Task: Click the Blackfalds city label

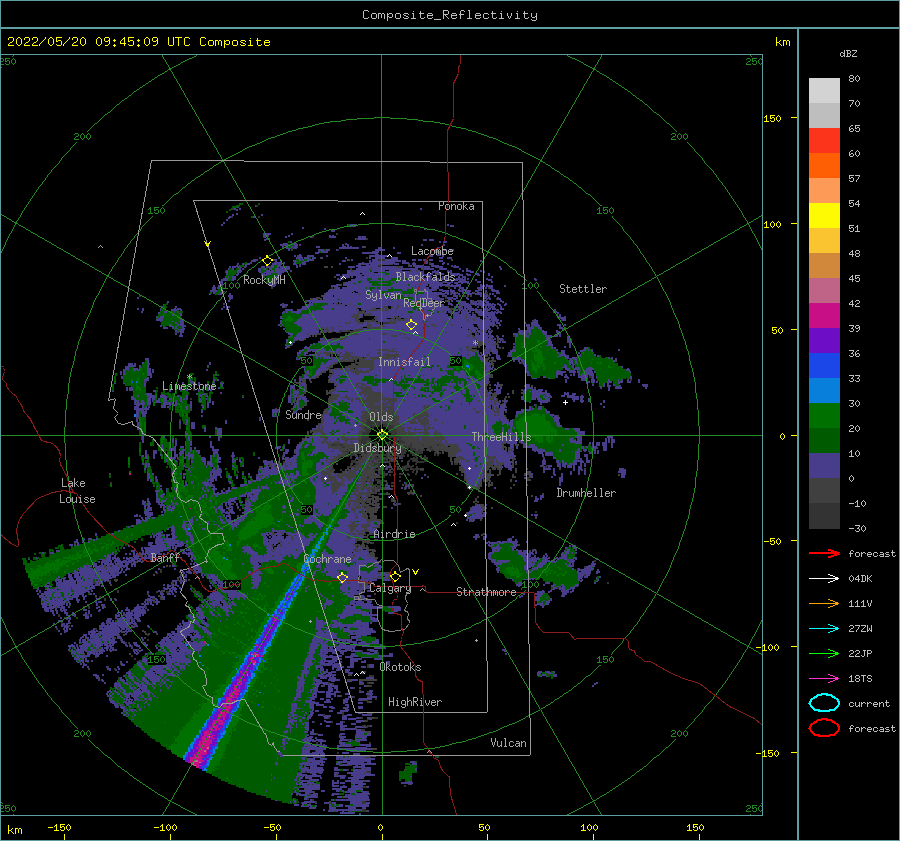Action: point(425,277)
